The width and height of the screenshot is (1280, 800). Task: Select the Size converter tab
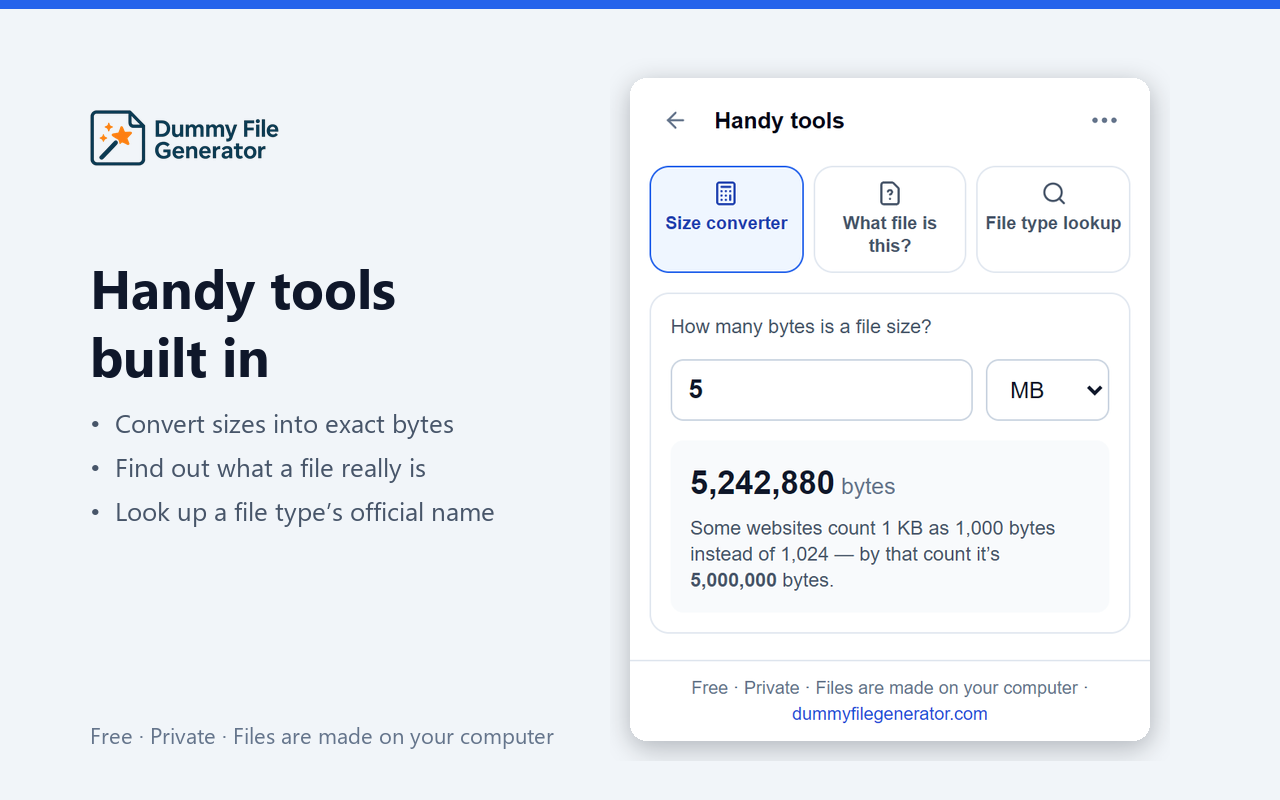click(x=727, y=219)
